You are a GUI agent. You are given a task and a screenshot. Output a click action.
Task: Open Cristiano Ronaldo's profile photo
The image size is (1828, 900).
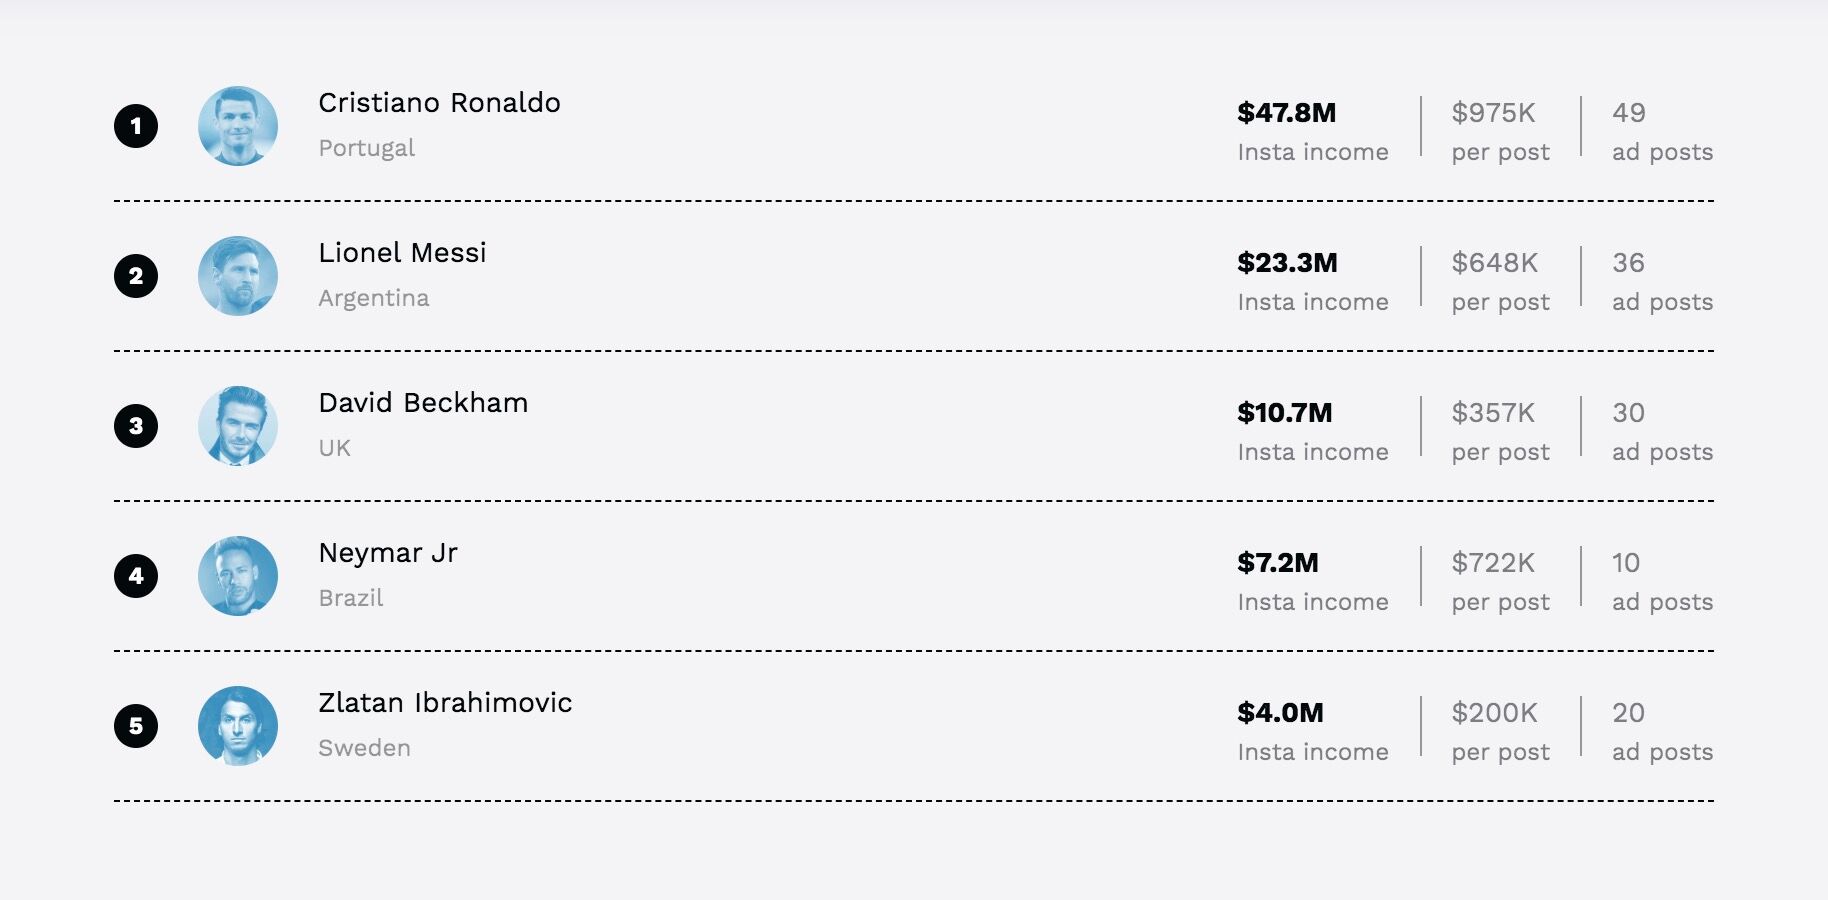pos(238,126)
